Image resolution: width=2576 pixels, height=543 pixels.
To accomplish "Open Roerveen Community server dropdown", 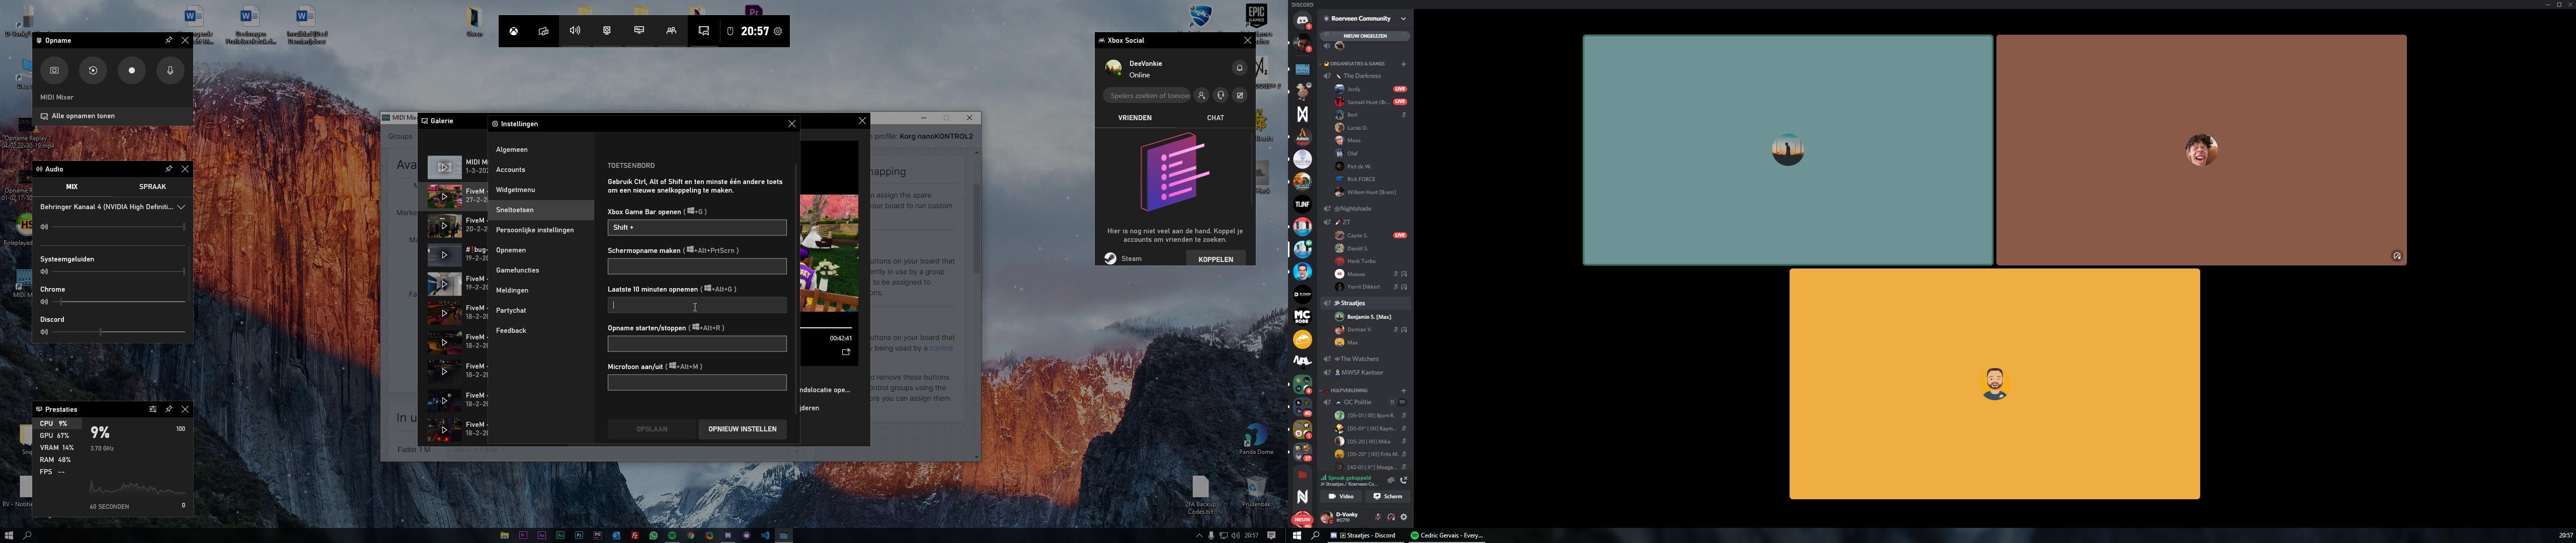I will [1403, 19].
